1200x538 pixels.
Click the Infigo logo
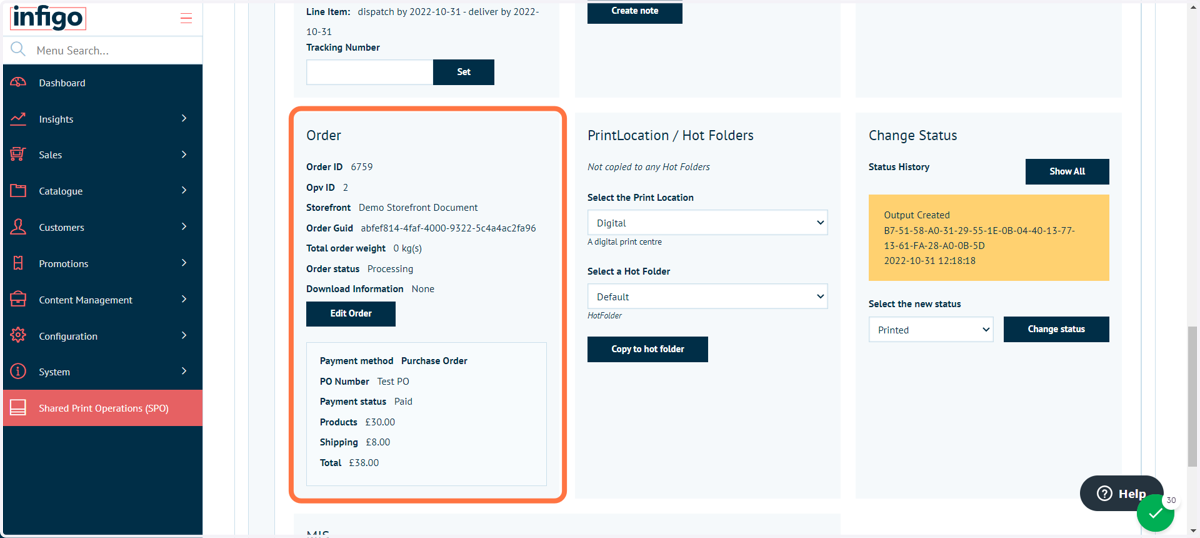48,18
